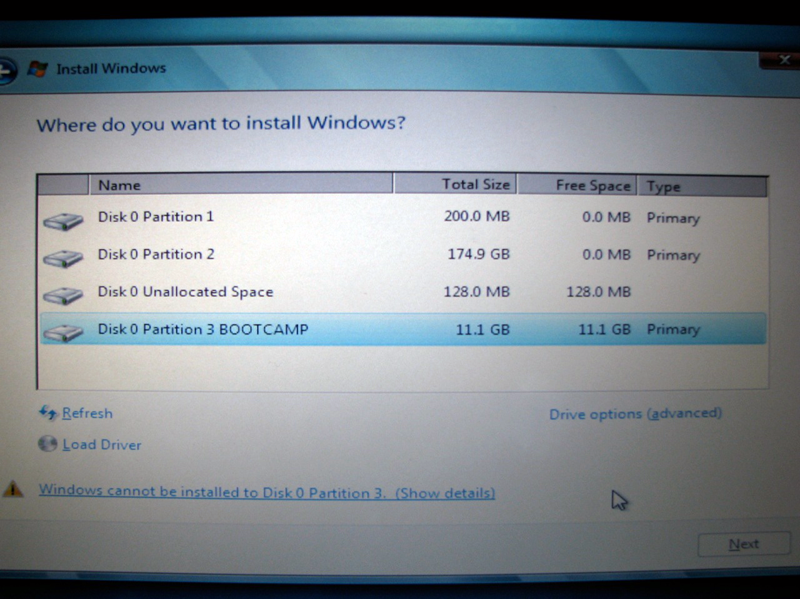The height and width of the screenshot is (599, 800).
Task: Click Primary type of Partition 1
Action: [673, 218]
